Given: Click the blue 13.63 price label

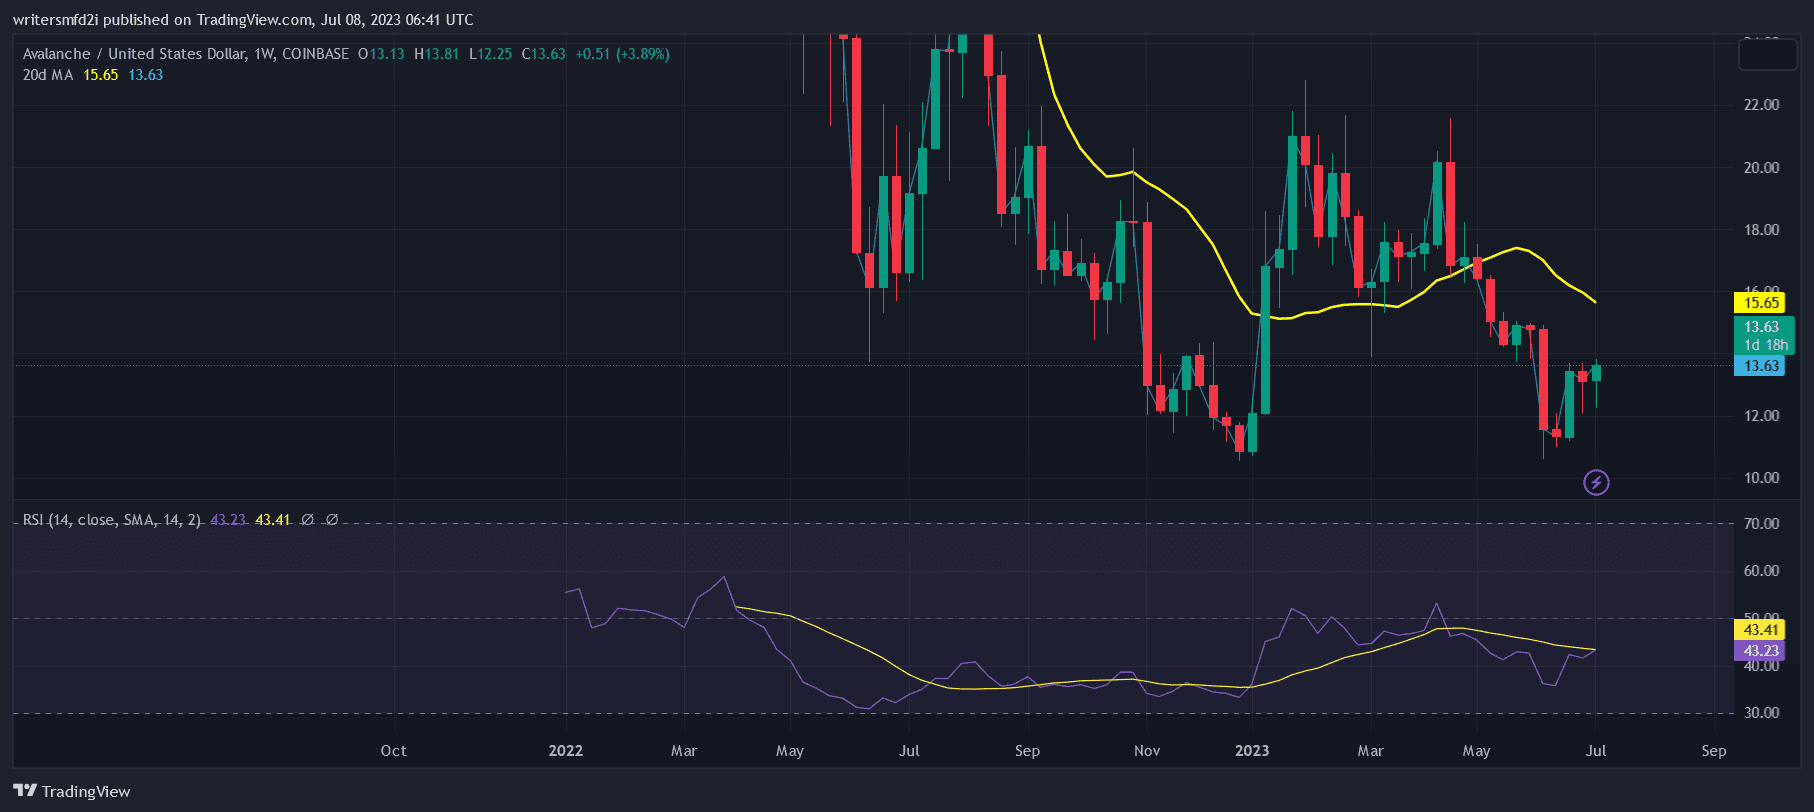Looking at the screenshot, I should click(1760, 366).
